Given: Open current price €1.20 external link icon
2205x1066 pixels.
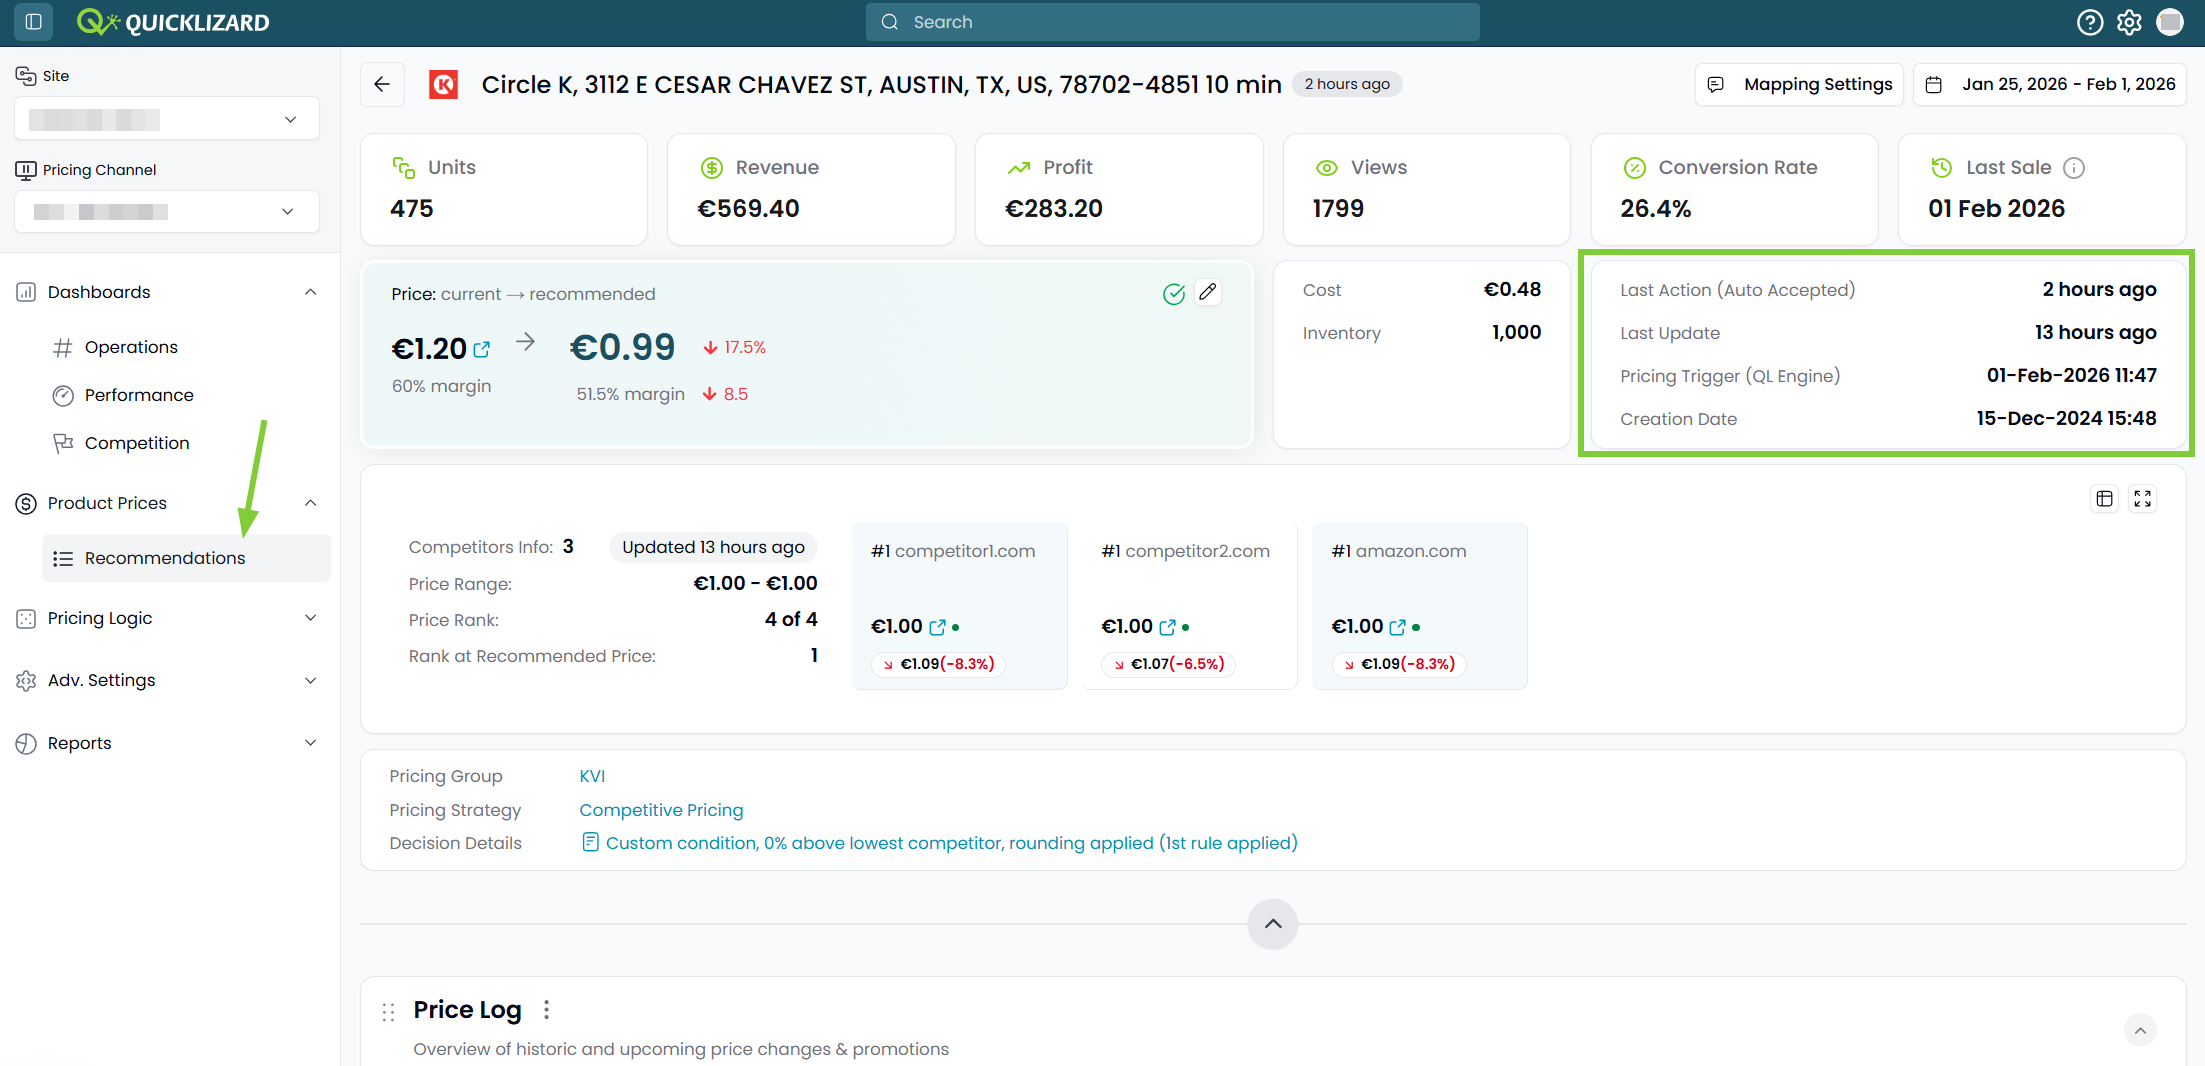Looking at the screenshot, I should click(x=482, y=349).
